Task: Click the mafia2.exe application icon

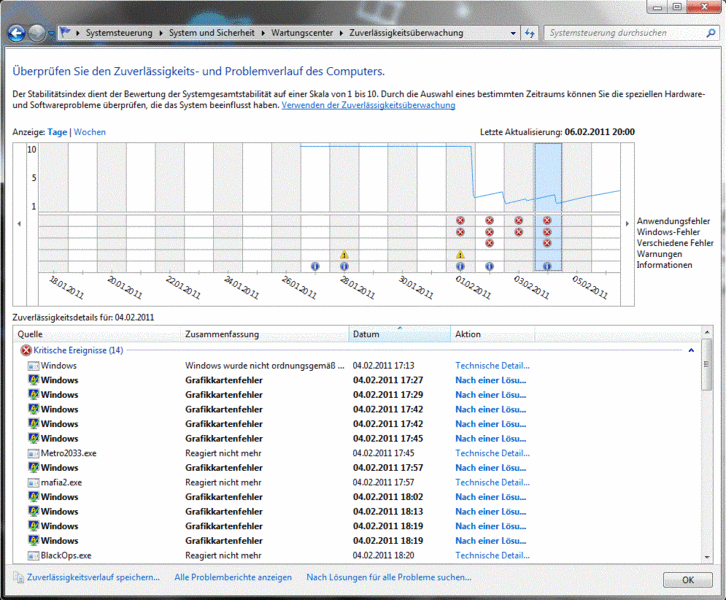Action: [33, 482]
